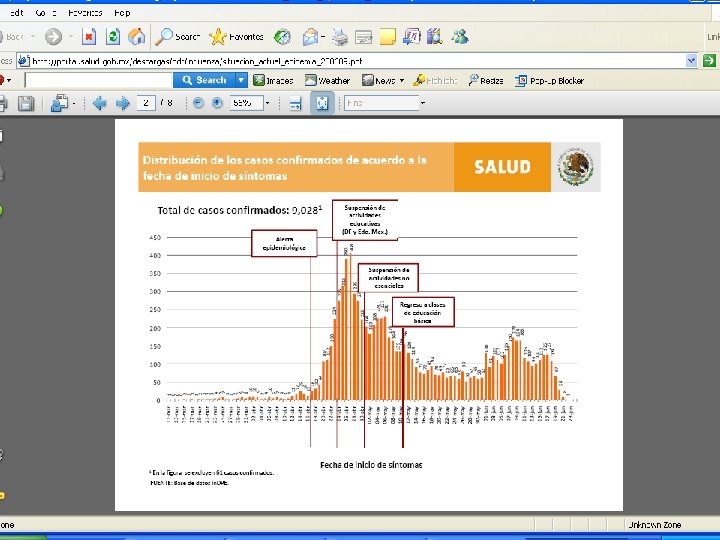Open the Favorites pane
The height and width of the screenshot is (540, 720).
coord(236,37)
